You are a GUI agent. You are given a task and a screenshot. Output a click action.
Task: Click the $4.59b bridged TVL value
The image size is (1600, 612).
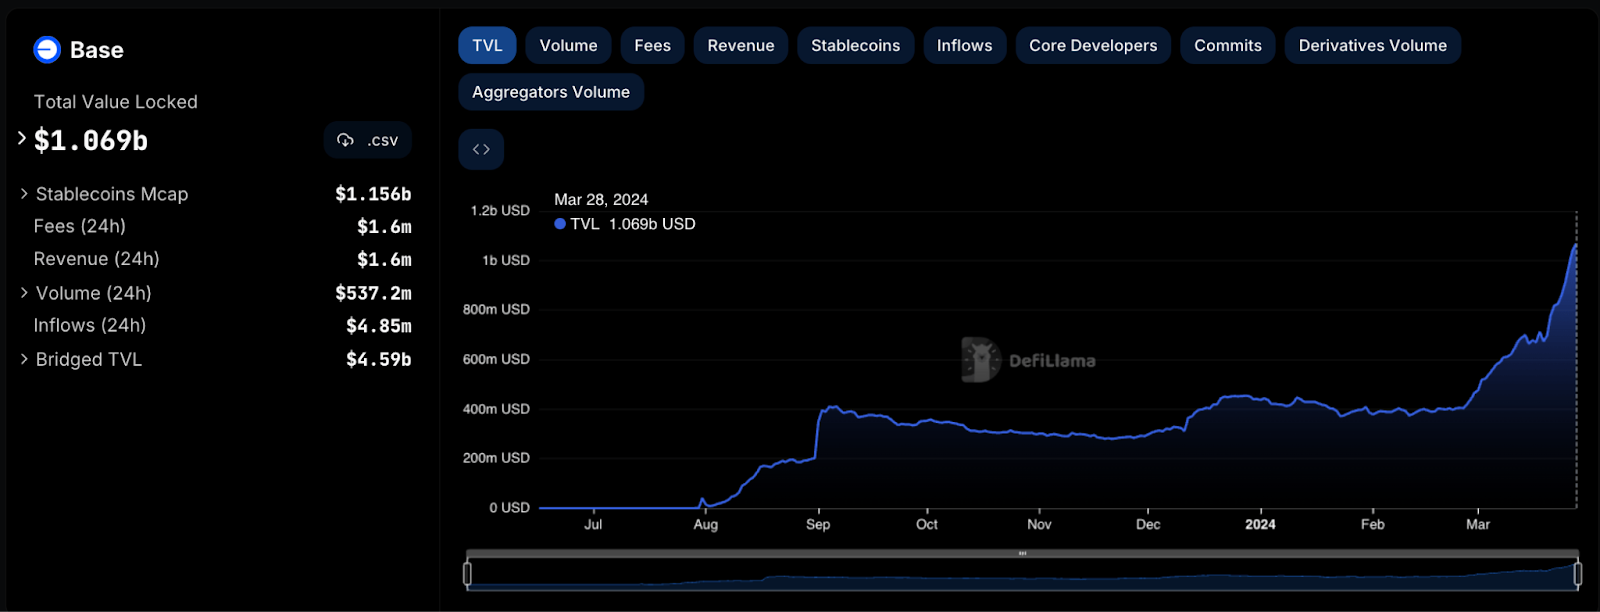379,359
